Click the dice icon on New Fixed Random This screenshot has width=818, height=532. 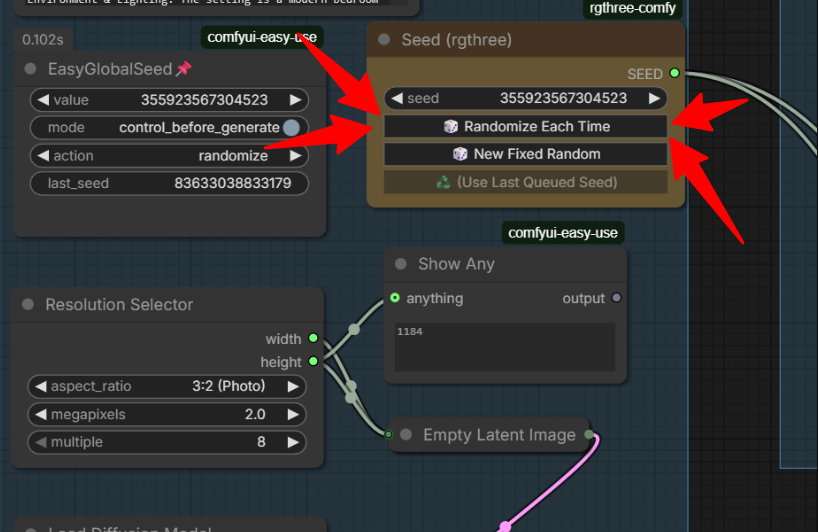pyautogui.click(x=460, y=154)
